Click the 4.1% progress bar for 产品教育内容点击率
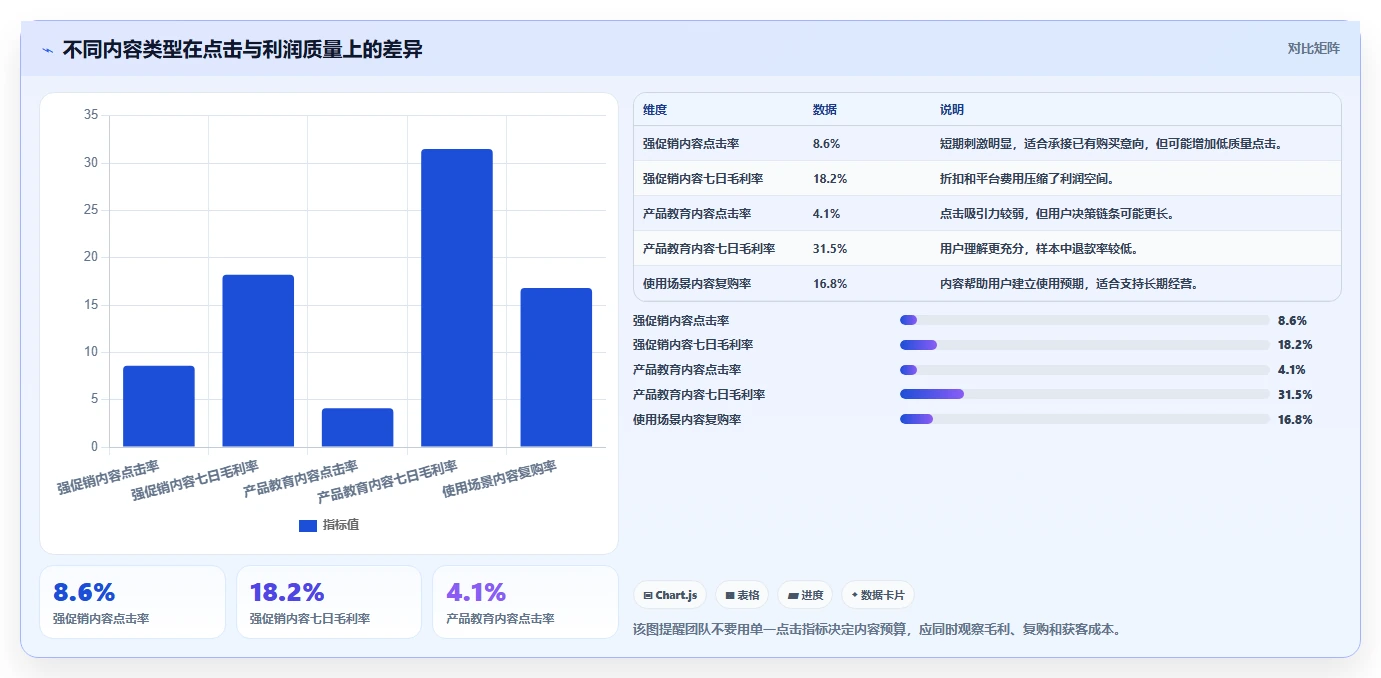This screenshot has width=1381, height=678. tap(1085, 370)
